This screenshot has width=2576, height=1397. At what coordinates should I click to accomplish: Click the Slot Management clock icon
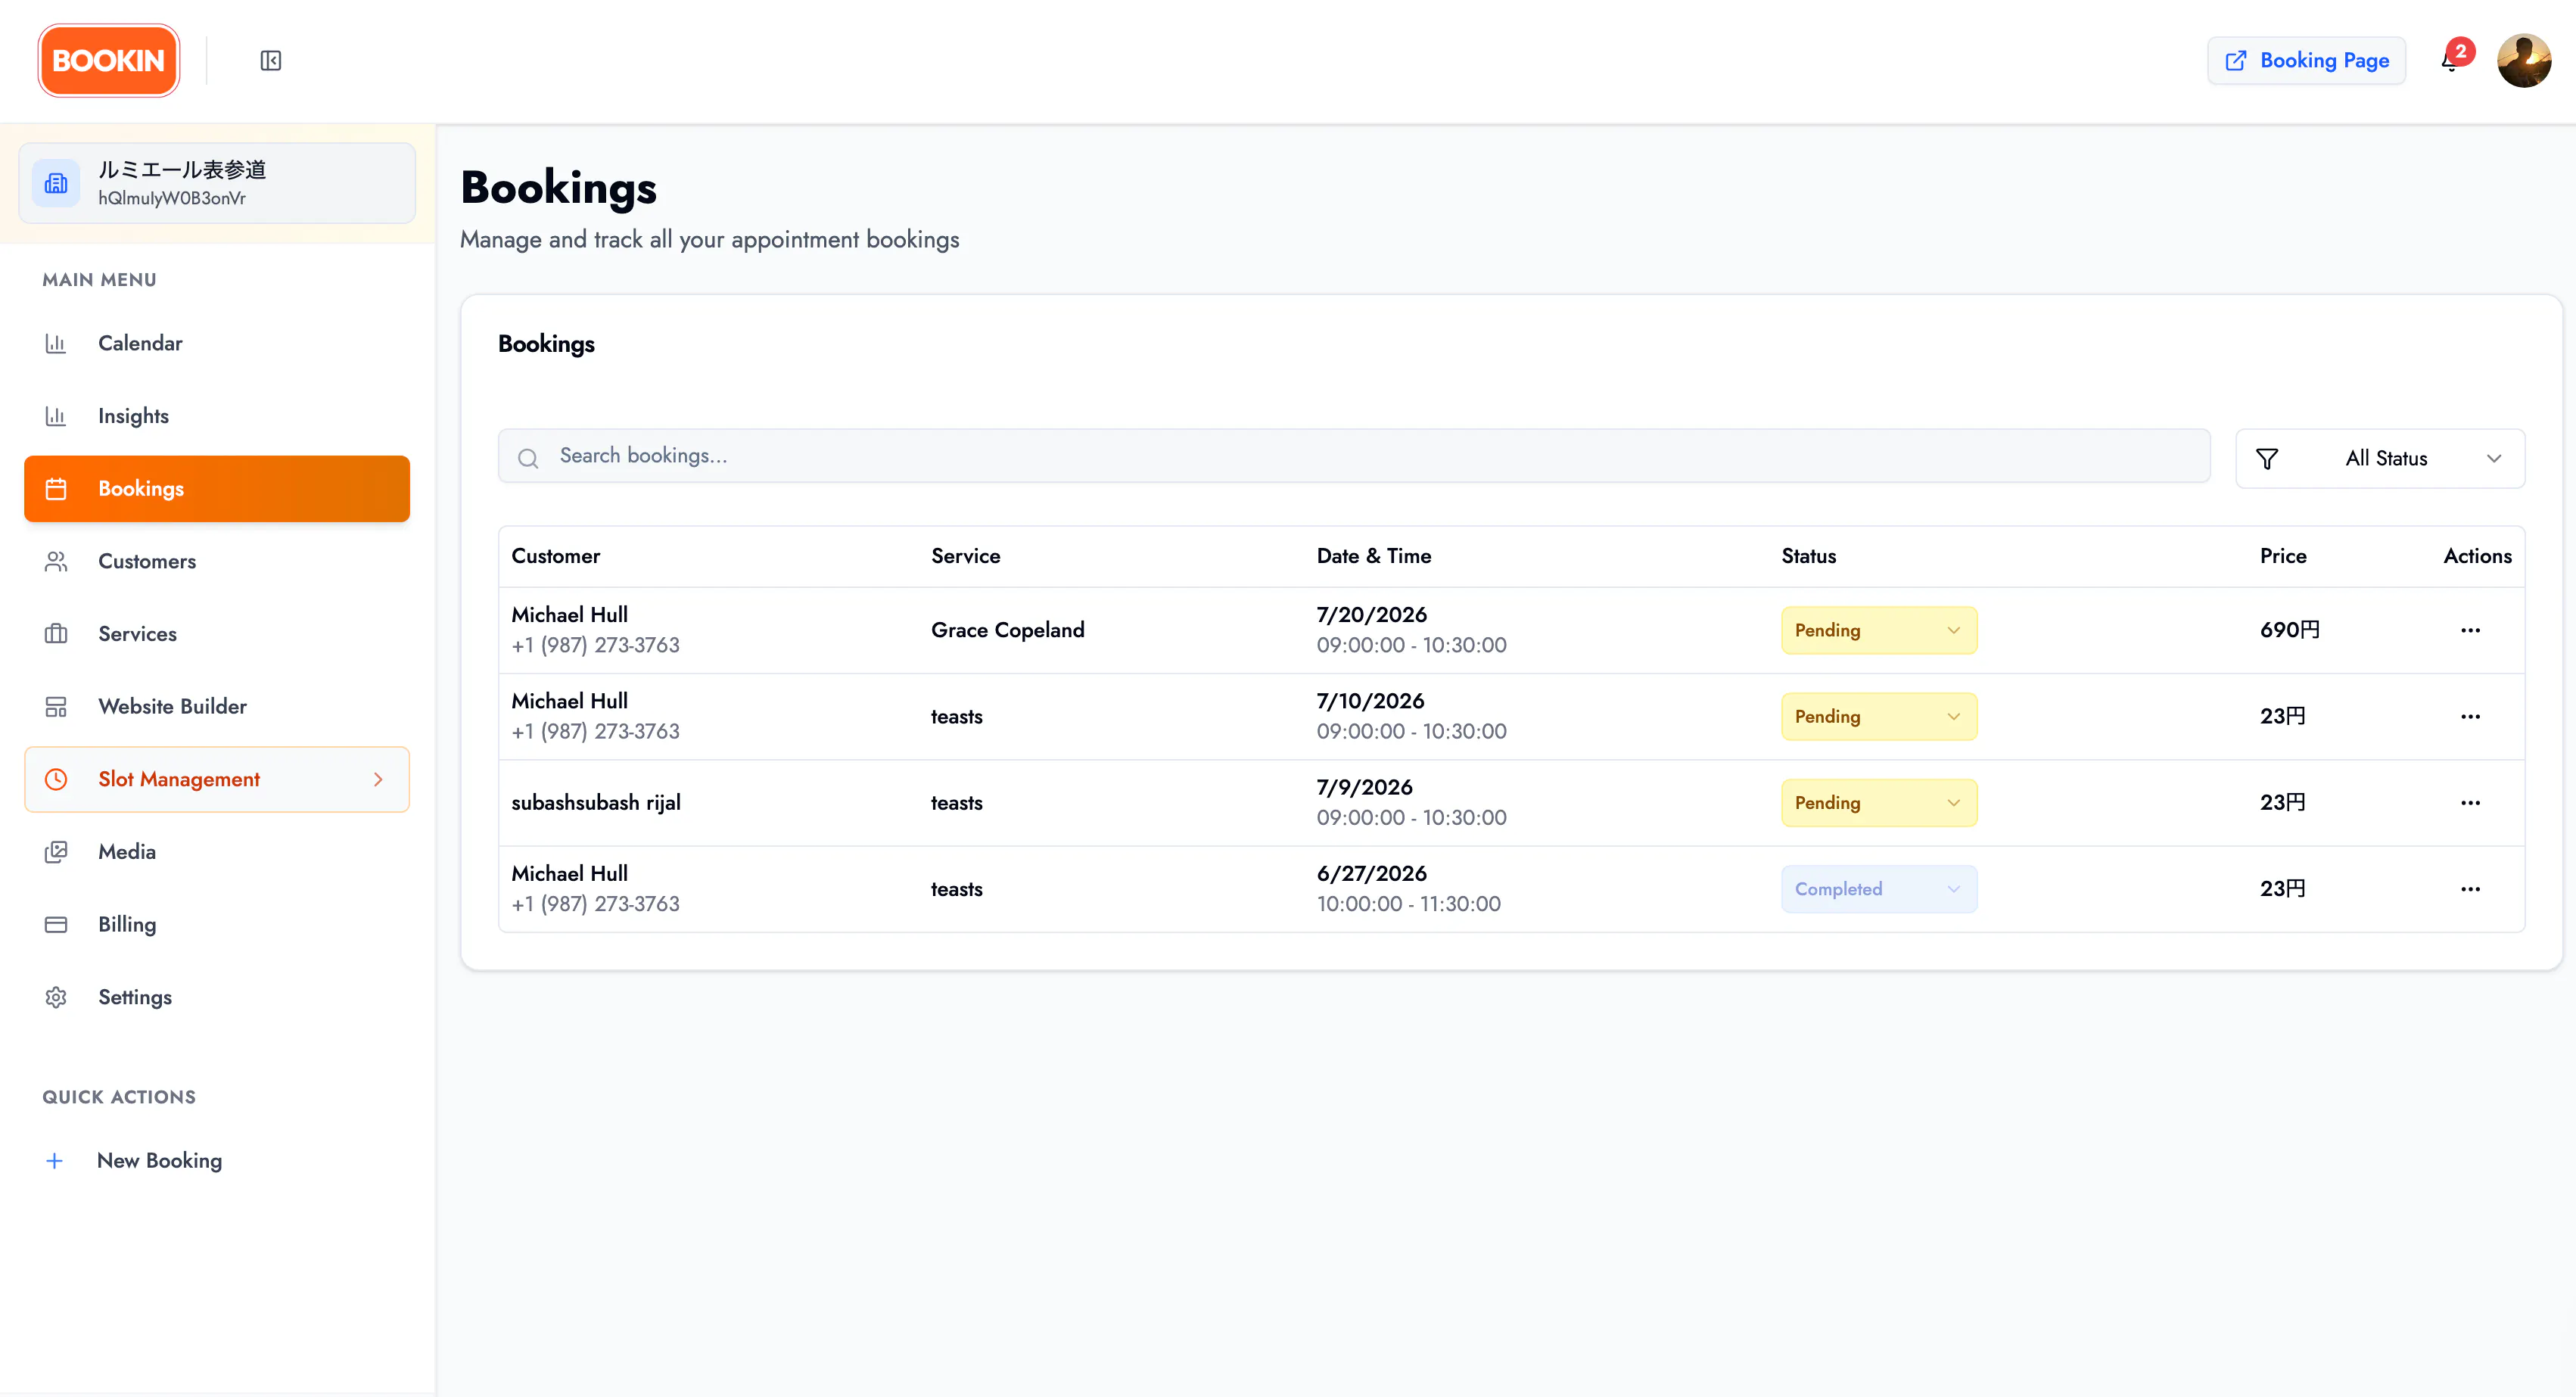(56, 779)
